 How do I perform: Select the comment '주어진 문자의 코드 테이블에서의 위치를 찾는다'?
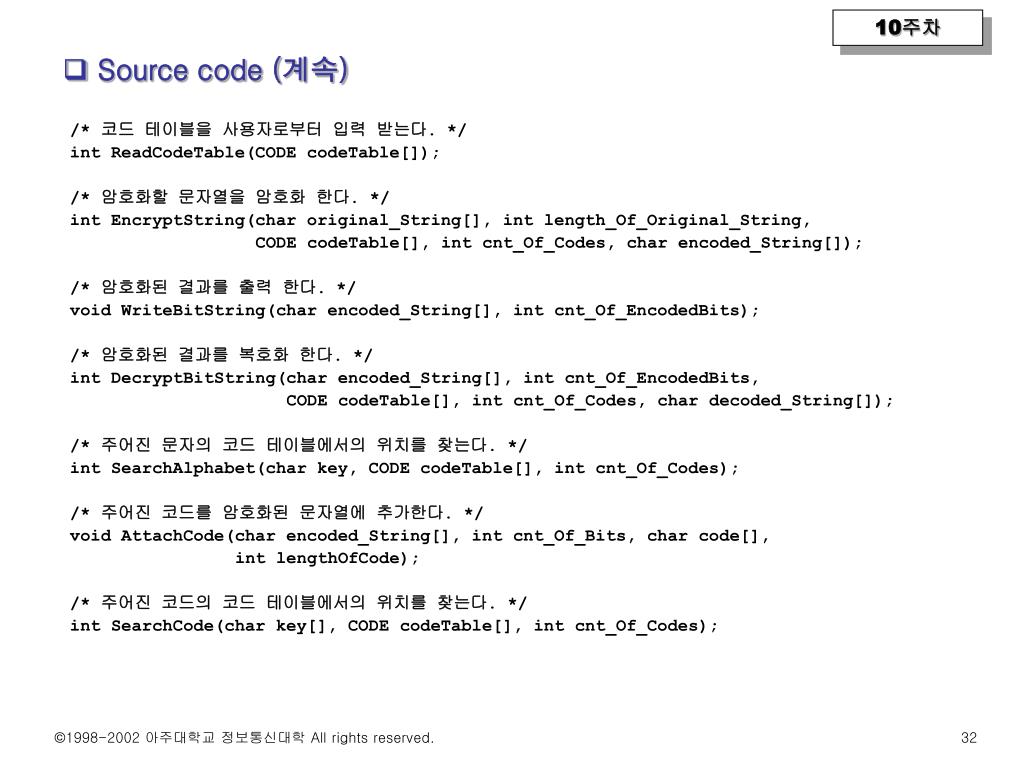[298, 445]
